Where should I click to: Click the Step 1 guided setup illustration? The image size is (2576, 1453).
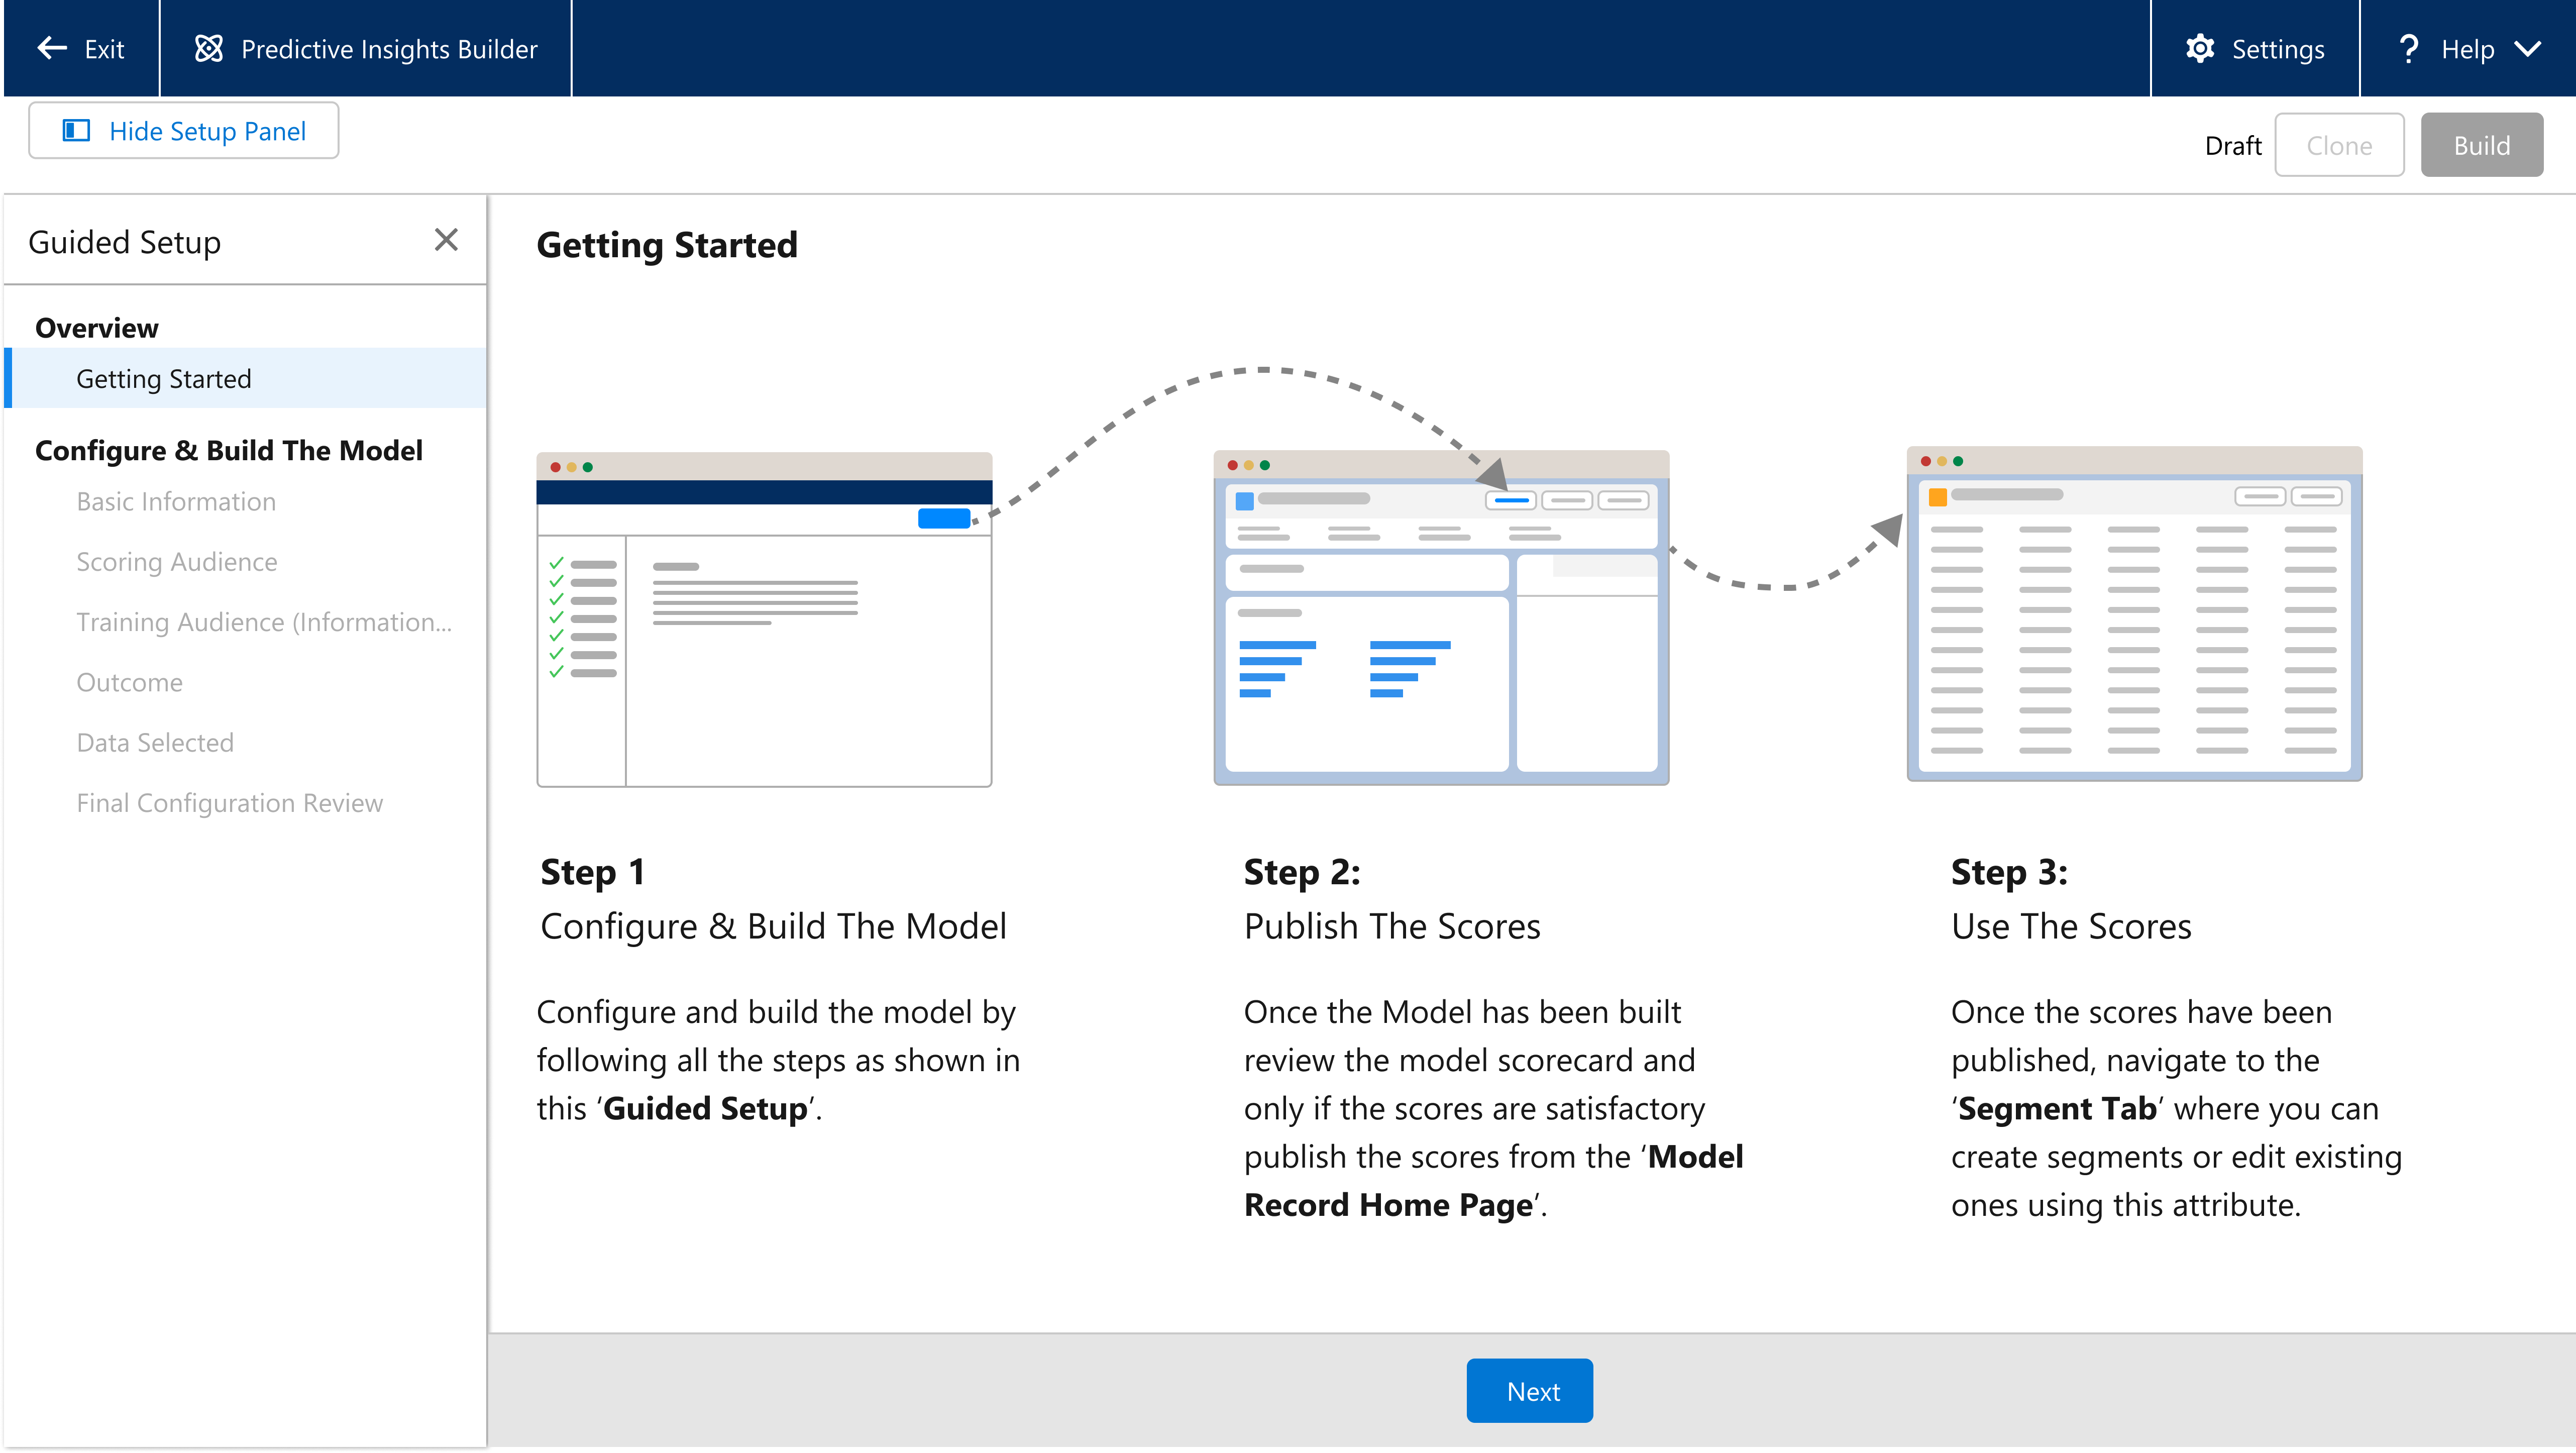coord(764,619)
